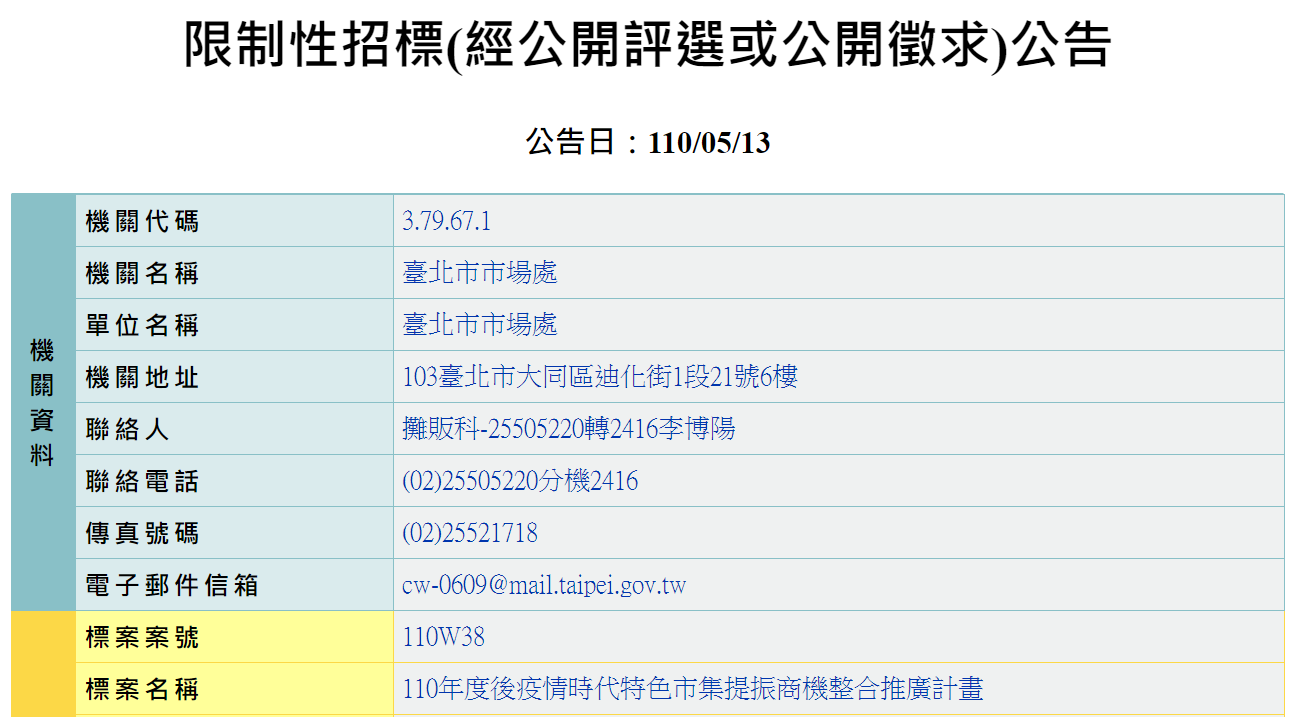
Task: Select address 103臺北市大同區迪化街1段21號6樓
Action: (600, 377)
